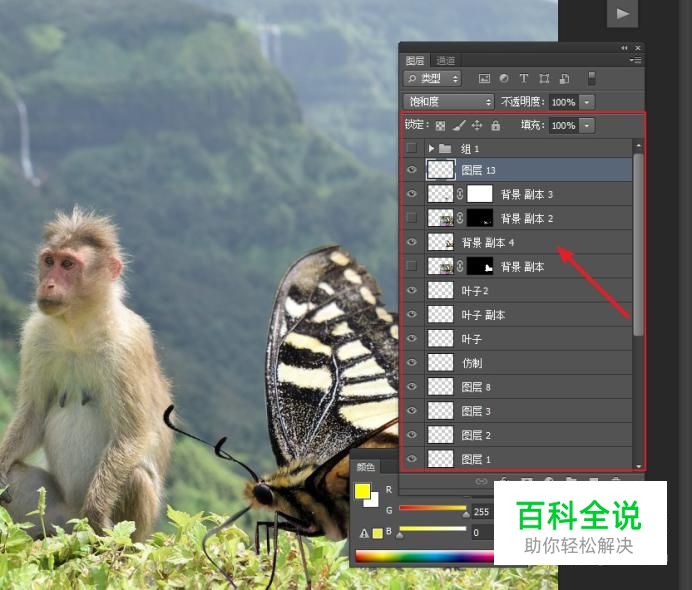This screenshot has width=692, height=590.
Task: Hide the 仿制 layer
Action: 412,362
